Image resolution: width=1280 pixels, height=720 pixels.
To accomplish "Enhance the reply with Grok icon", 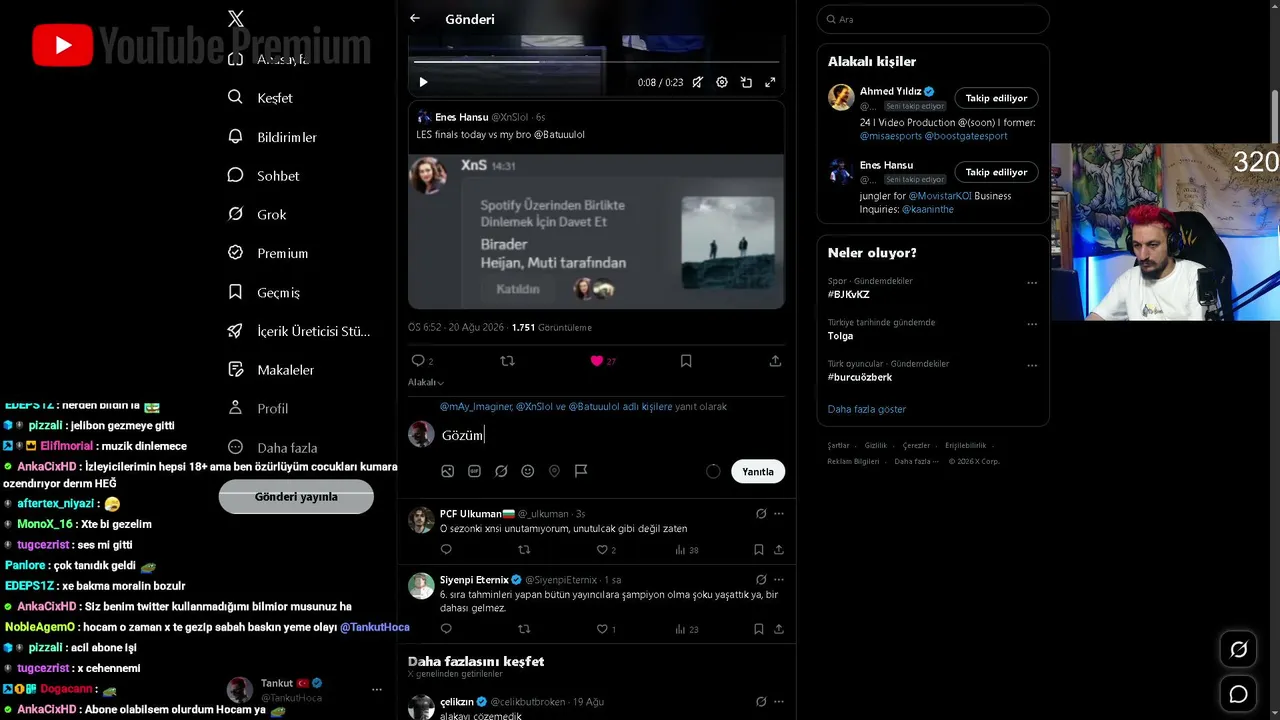I will [501, 471].
